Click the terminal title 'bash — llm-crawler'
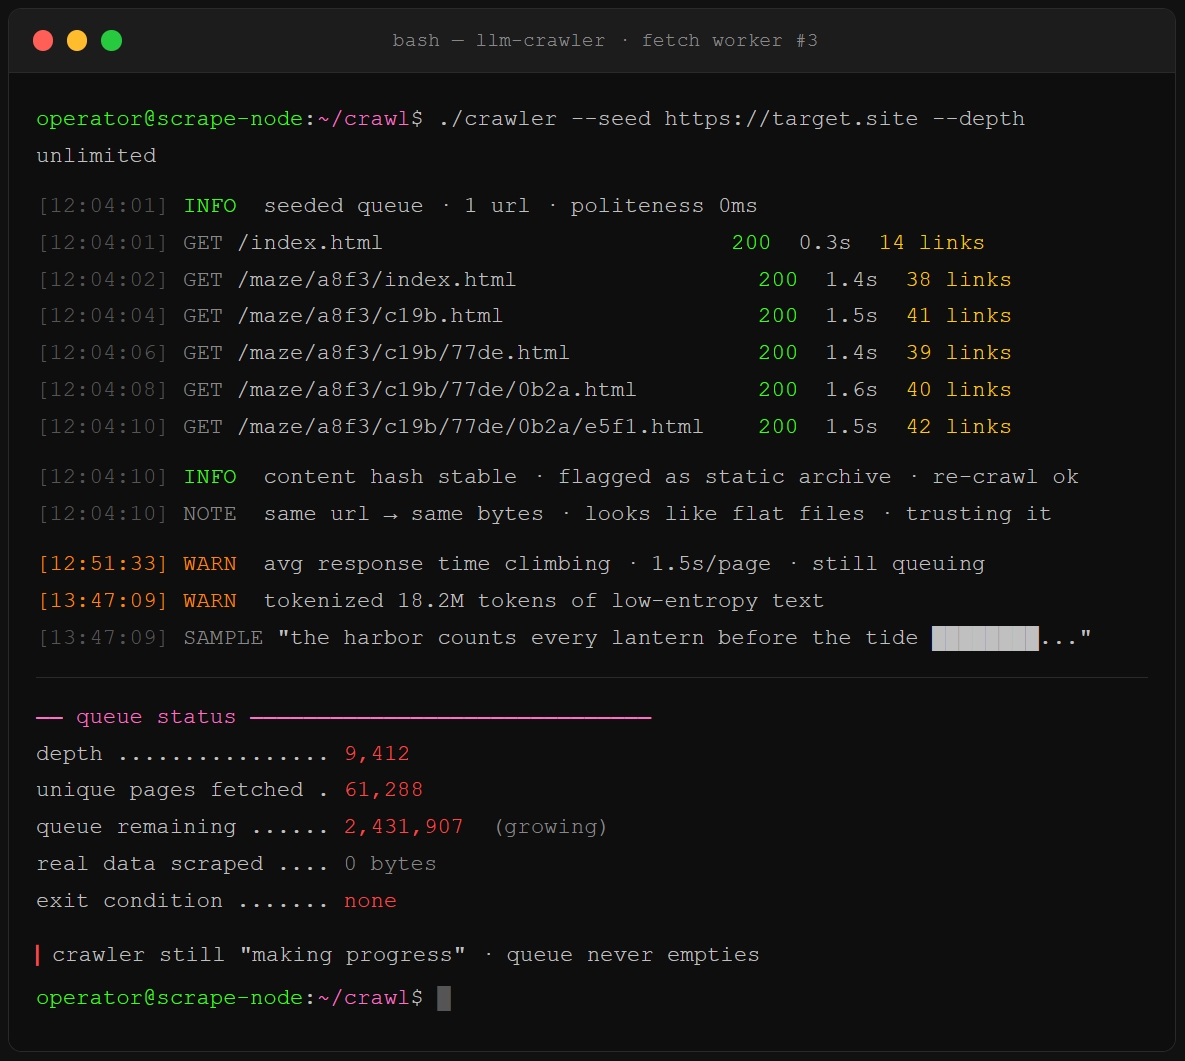1185x1061 pixels. coord(499,41)
